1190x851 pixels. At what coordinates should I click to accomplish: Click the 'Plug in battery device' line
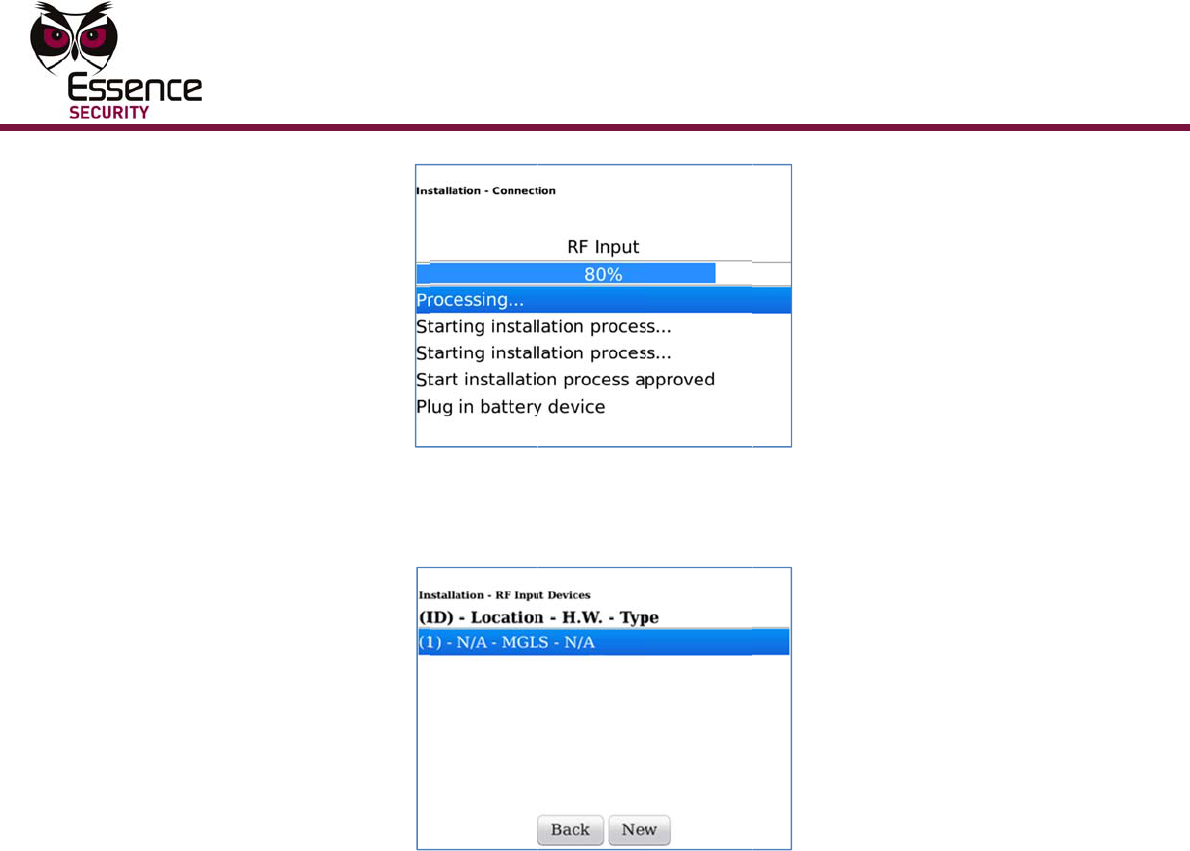pyautogui.click(x=511, y=407)
